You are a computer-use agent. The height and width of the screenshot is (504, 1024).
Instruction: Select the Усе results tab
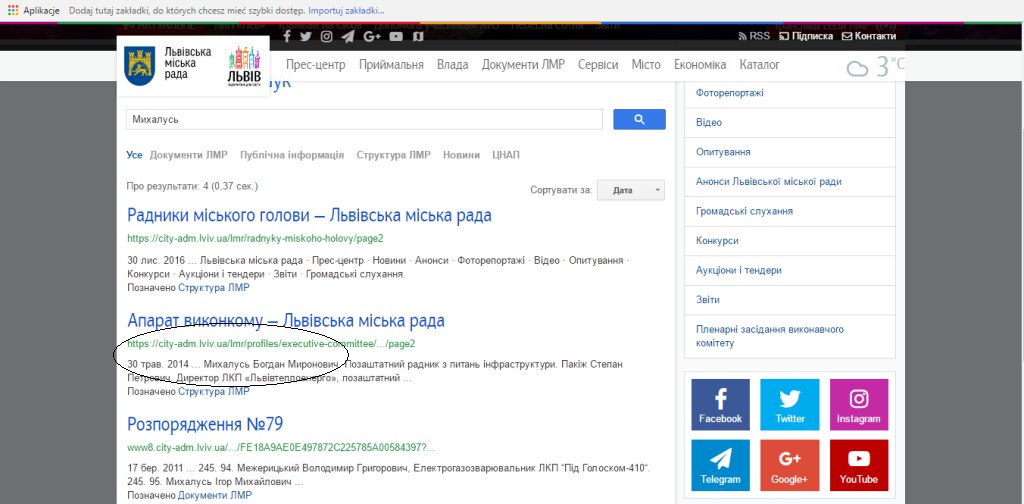(134, 155)
